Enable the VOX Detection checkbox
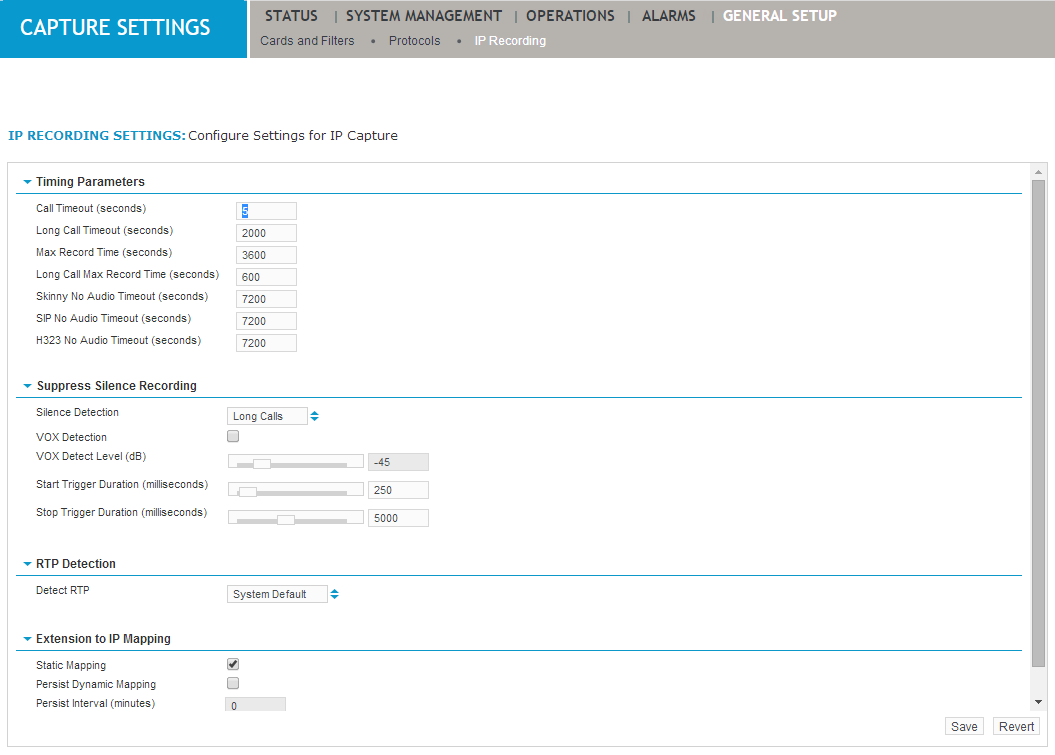 (233, 436)
